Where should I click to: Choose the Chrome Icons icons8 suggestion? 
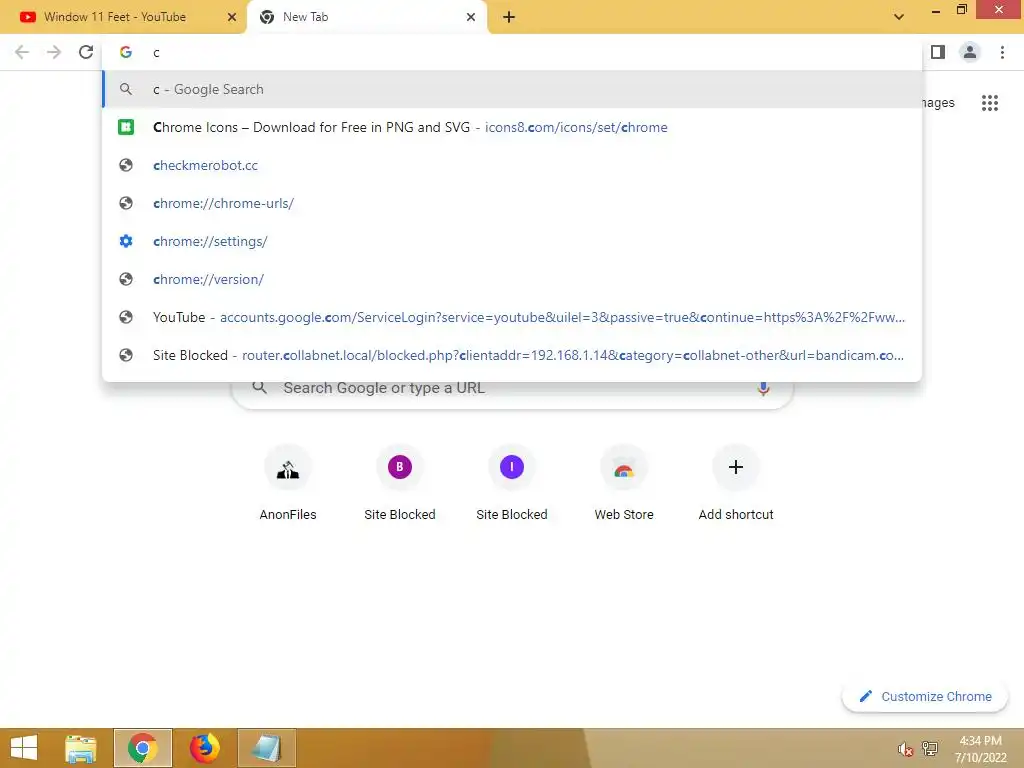point(512,127)
